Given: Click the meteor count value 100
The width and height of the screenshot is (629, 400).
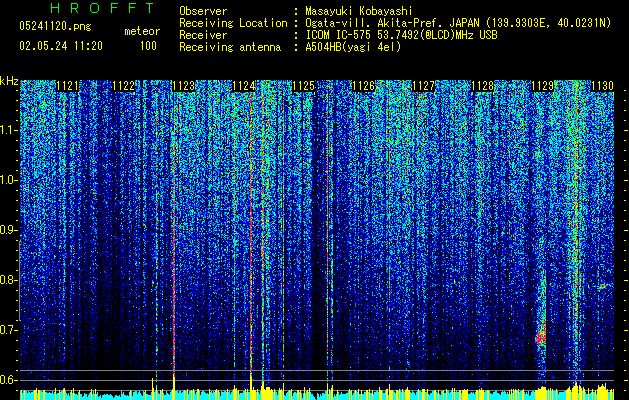Looking at the screenshot, I should pyautogui.click(x=148, y=46).
